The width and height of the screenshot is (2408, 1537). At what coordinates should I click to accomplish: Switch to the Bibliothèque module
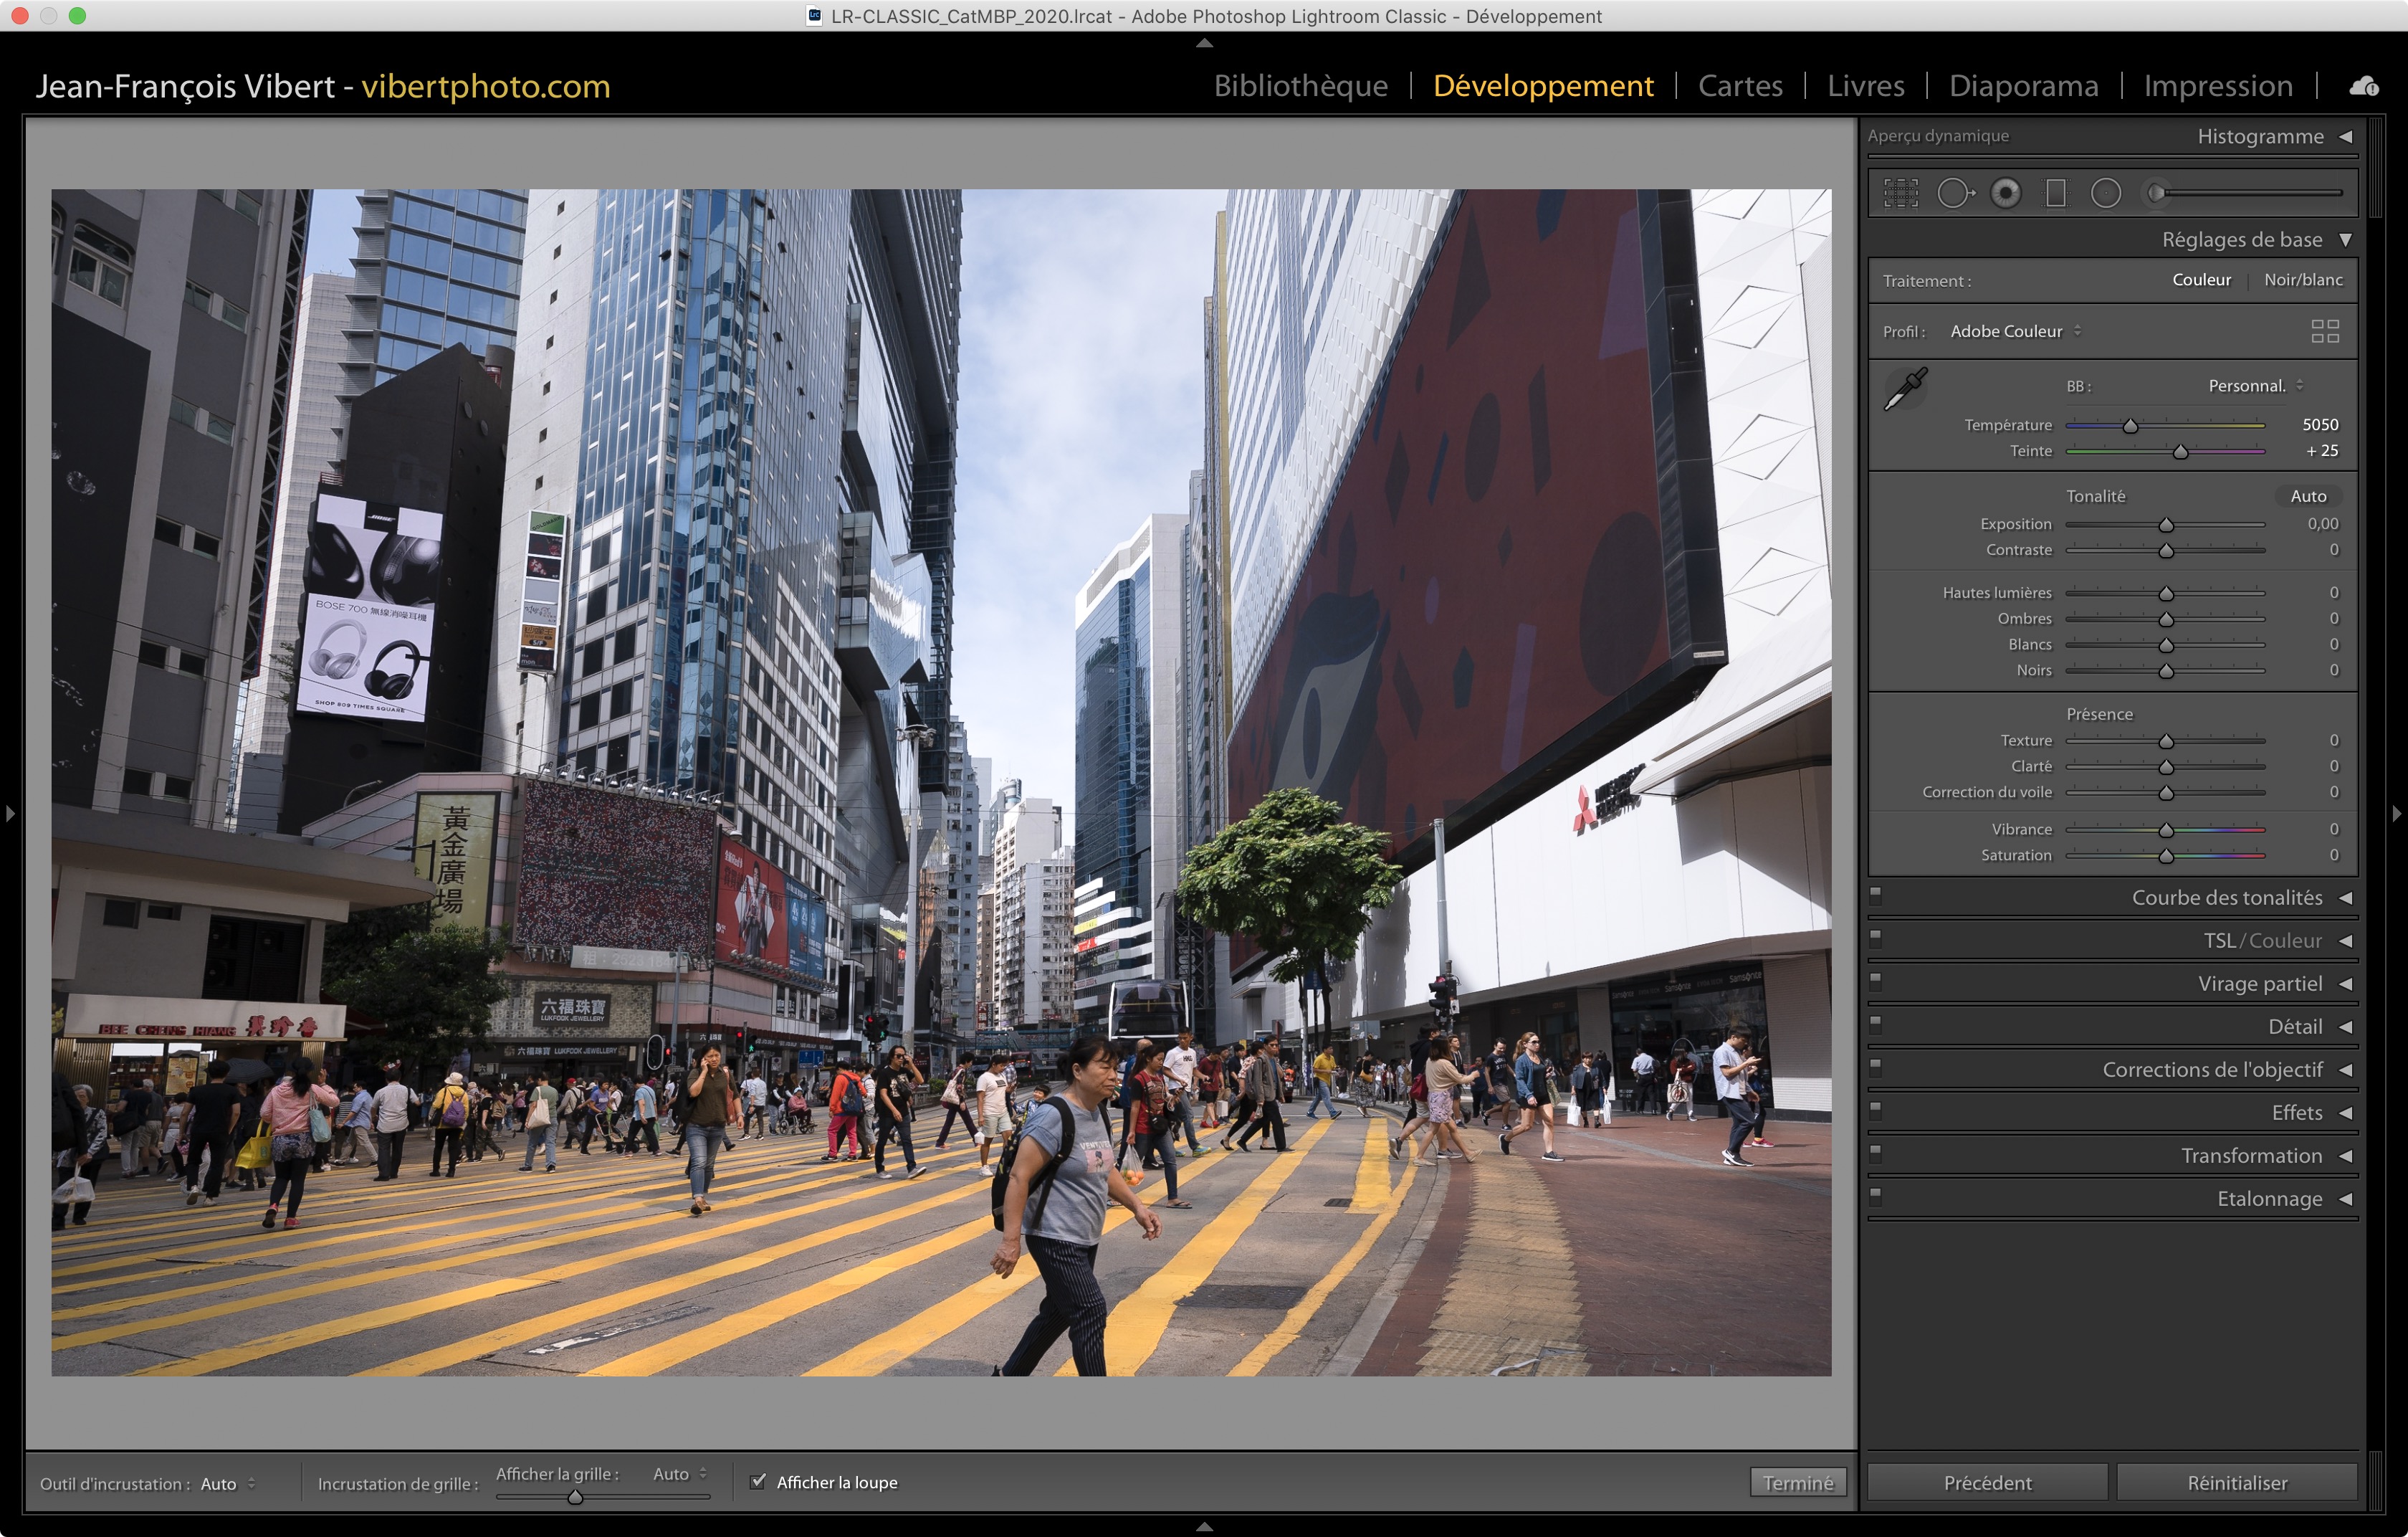(x=1300, y=86)
